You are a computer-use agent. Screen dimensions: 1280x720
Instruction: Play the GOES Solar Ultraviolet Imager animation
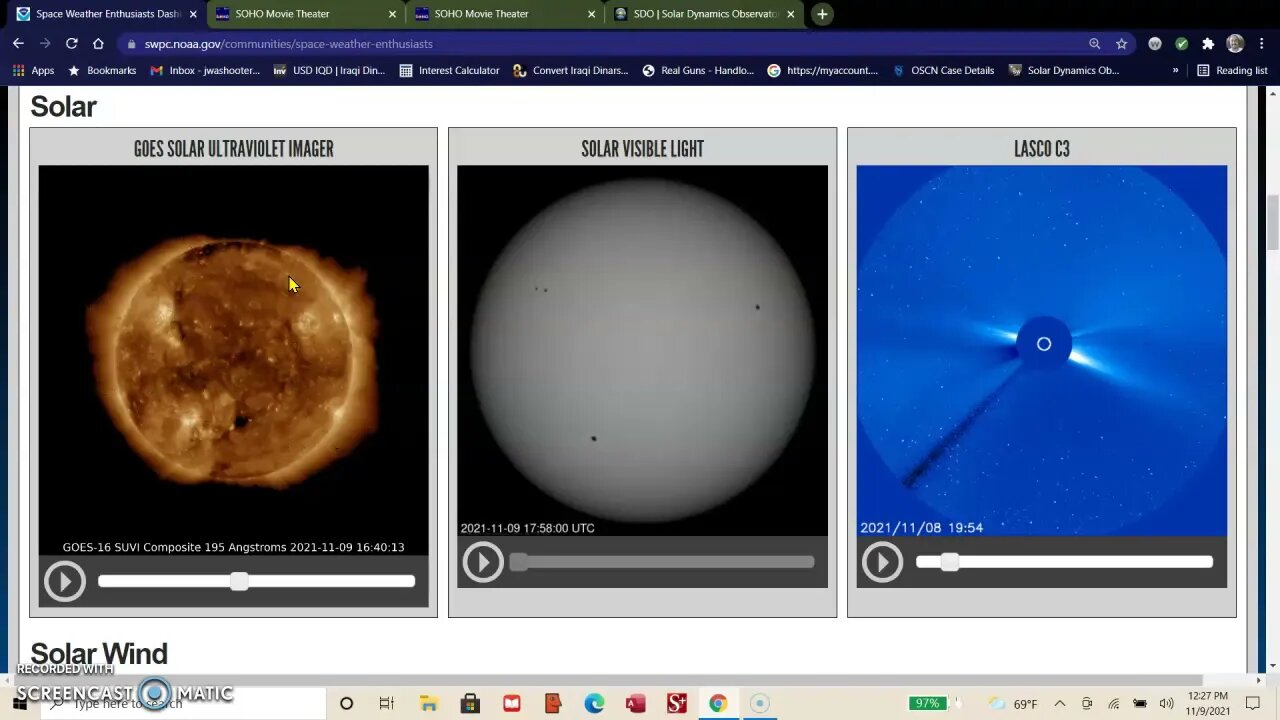point(65,581)
